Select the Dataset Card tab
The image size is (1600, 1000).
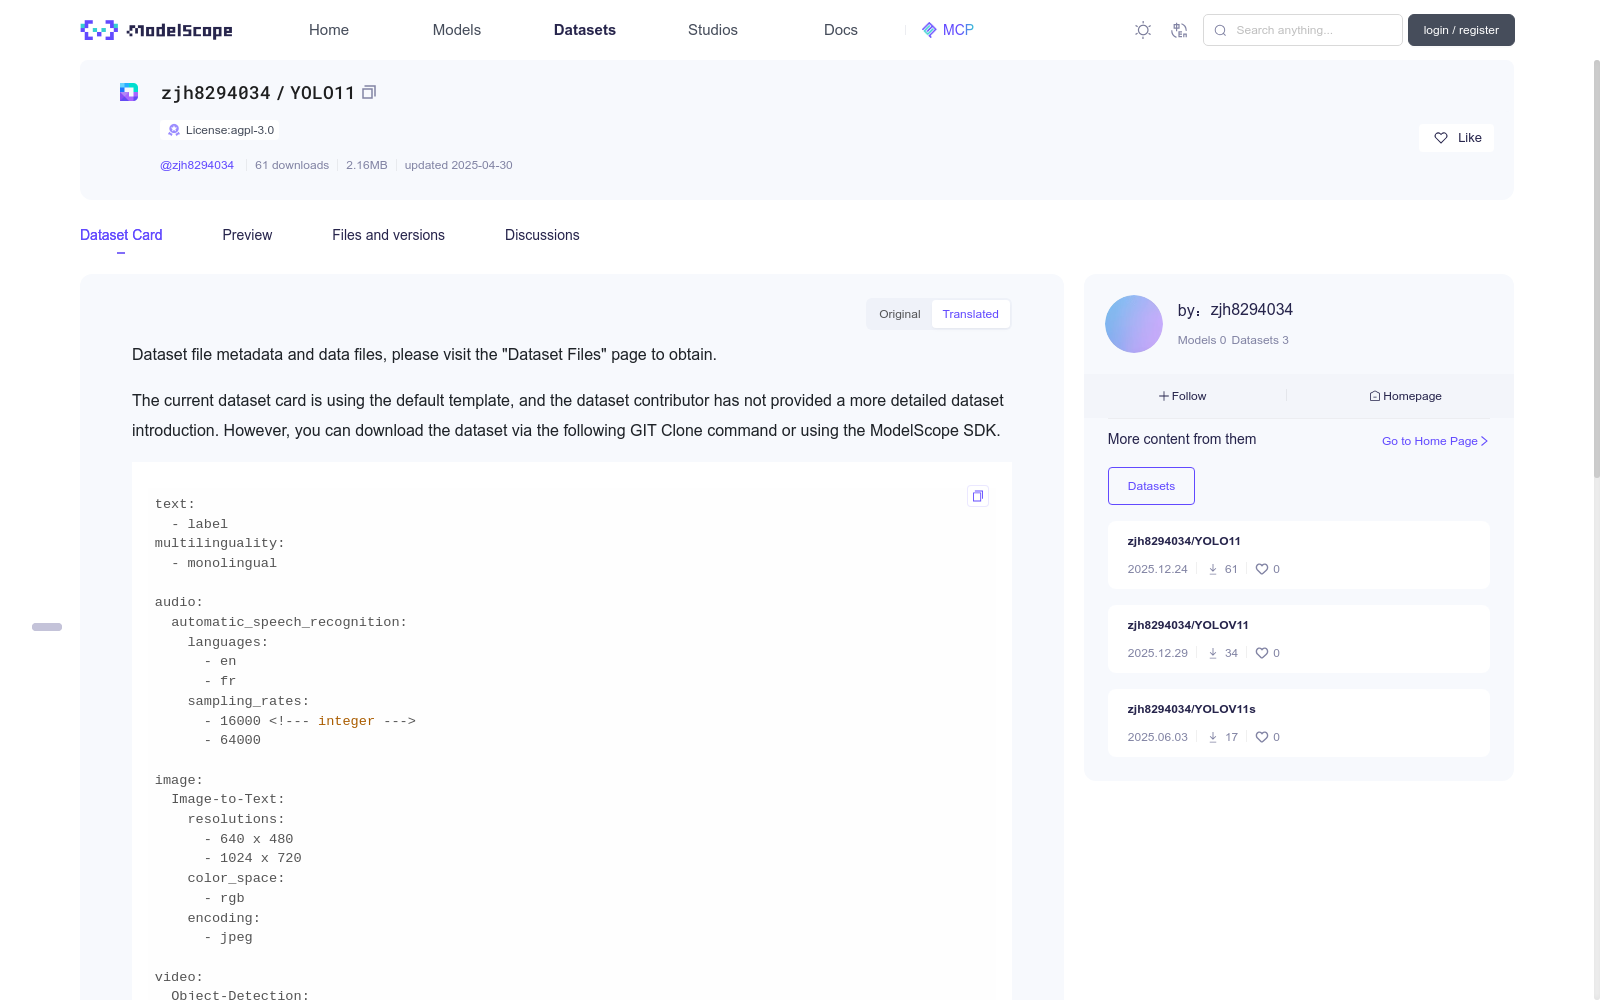(121, 235)
